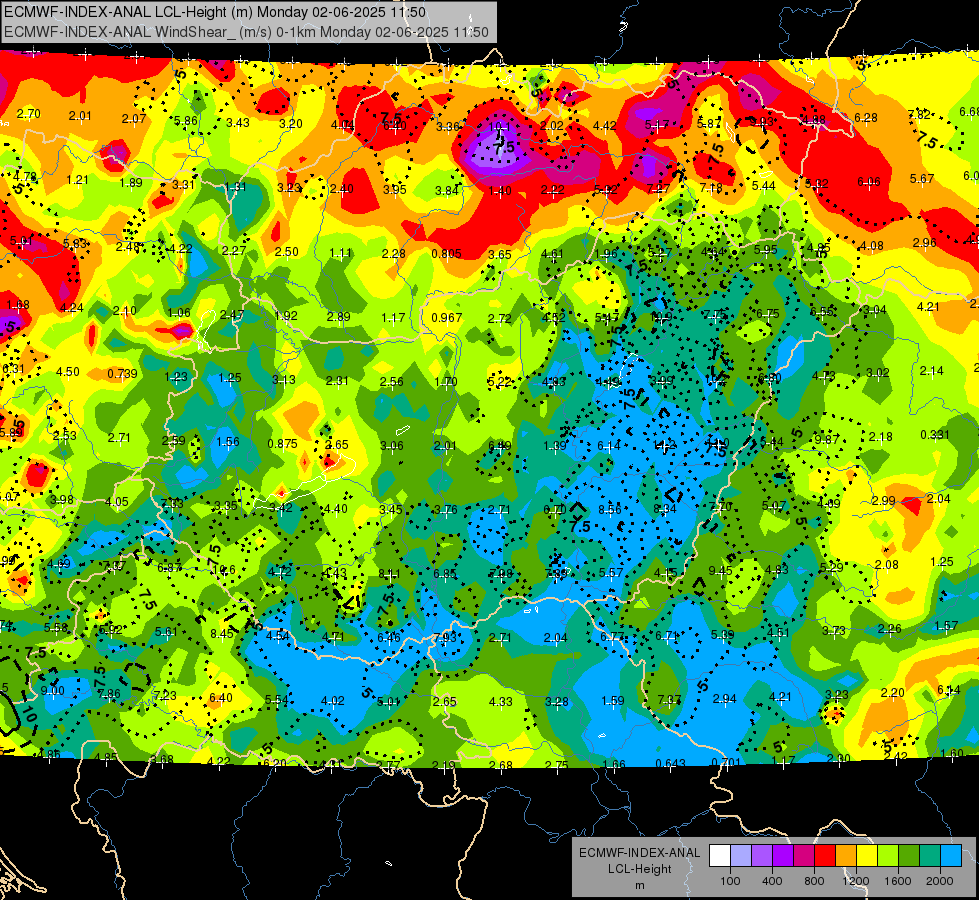Click the map value "1.56"
The width and height of the screenshot is (979, 900).
[228, 442]
